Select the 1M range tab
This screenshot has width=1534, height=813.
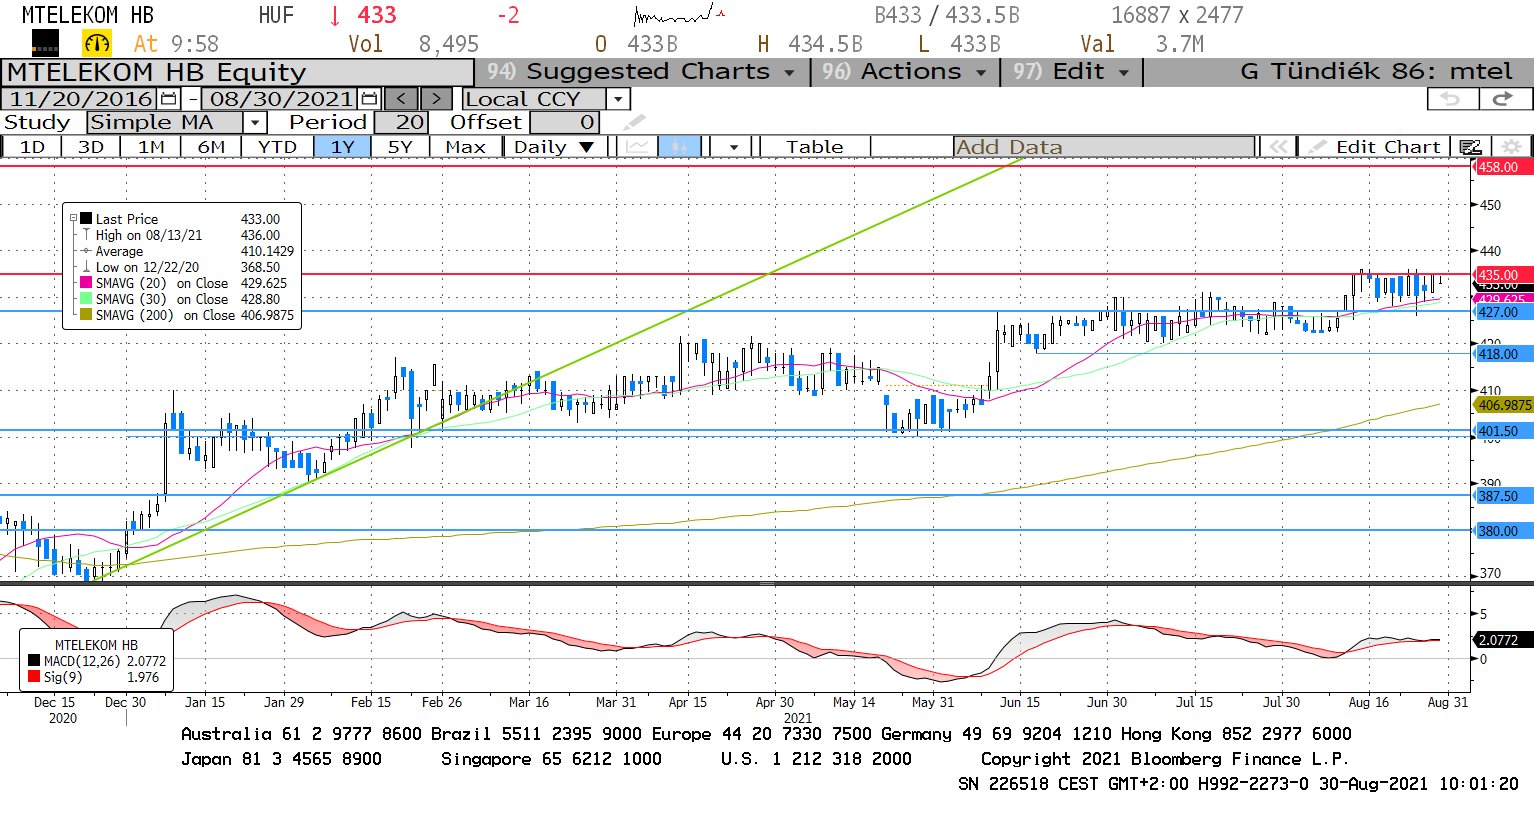click(151, 147)
